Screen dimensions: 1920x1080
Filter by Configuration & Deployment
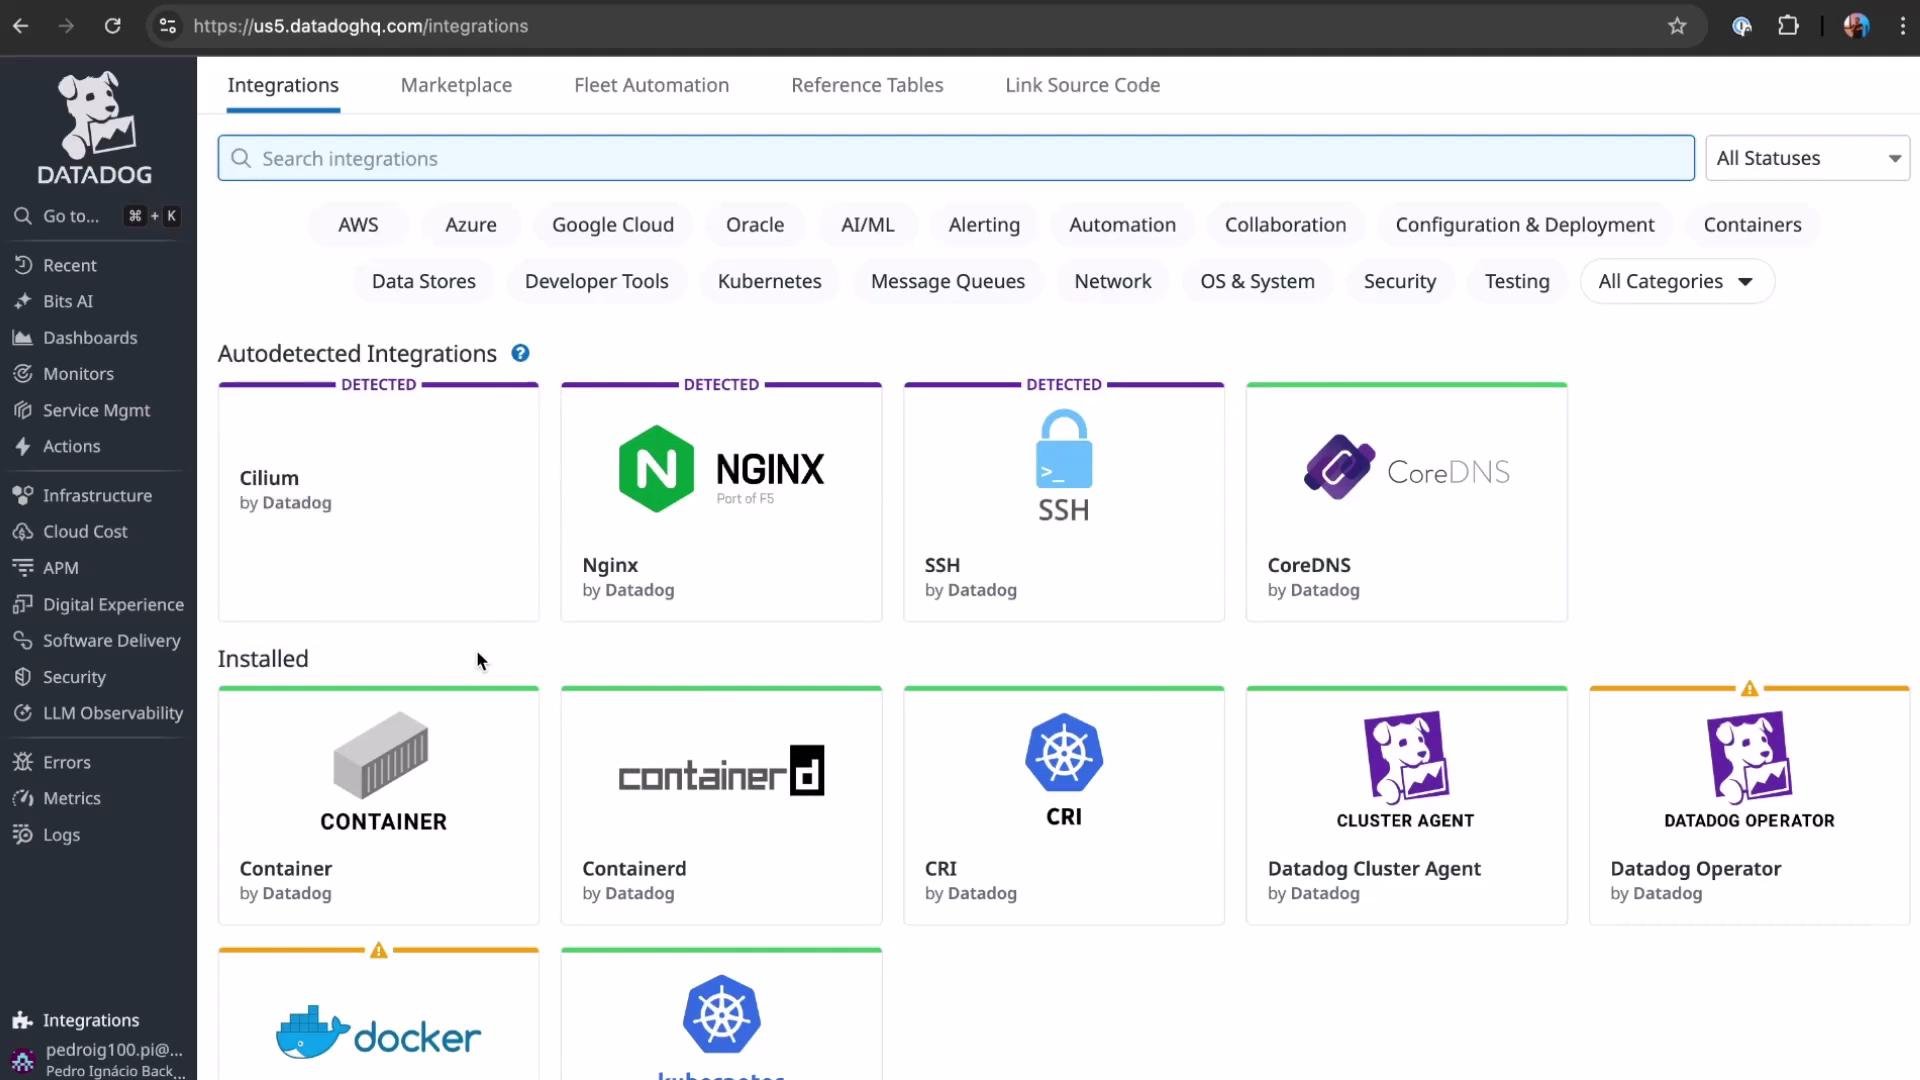[1525, 225]
